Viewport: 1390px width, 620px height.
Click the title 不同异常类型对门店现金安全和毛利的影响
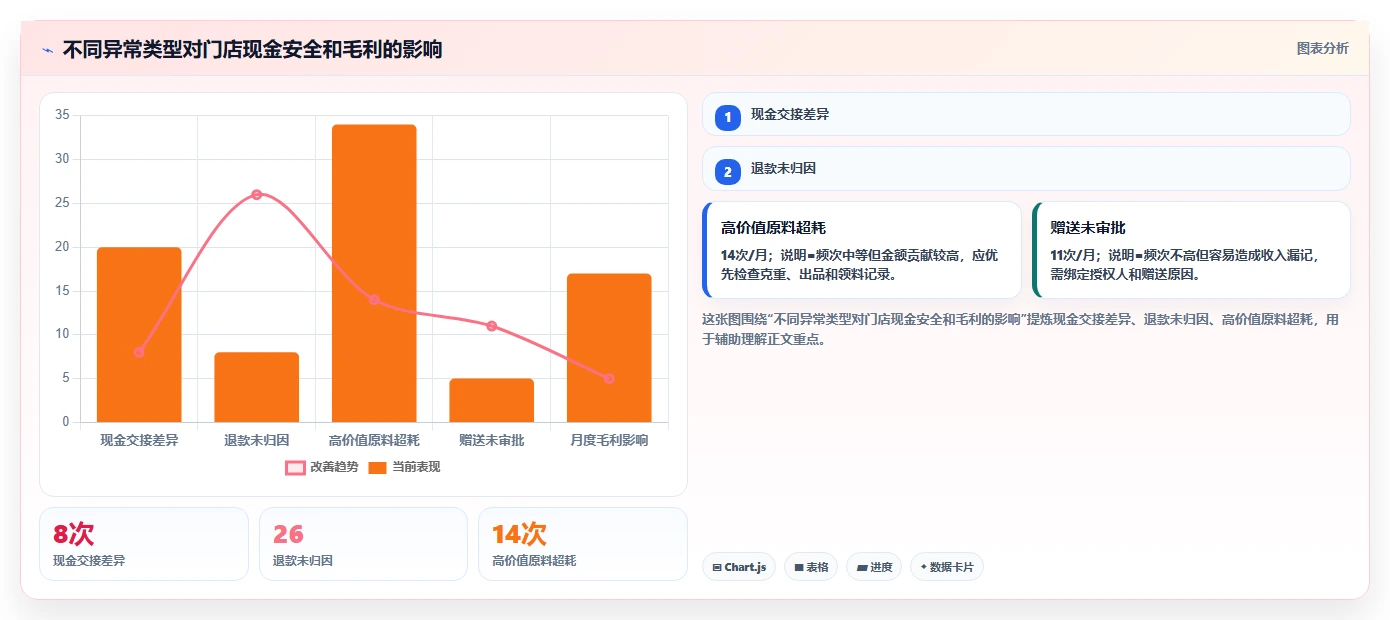click(252, 49)
